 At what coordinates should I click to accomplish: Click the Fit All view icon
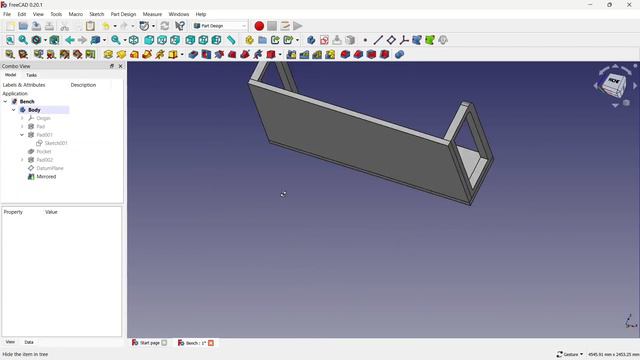point(10,40)
